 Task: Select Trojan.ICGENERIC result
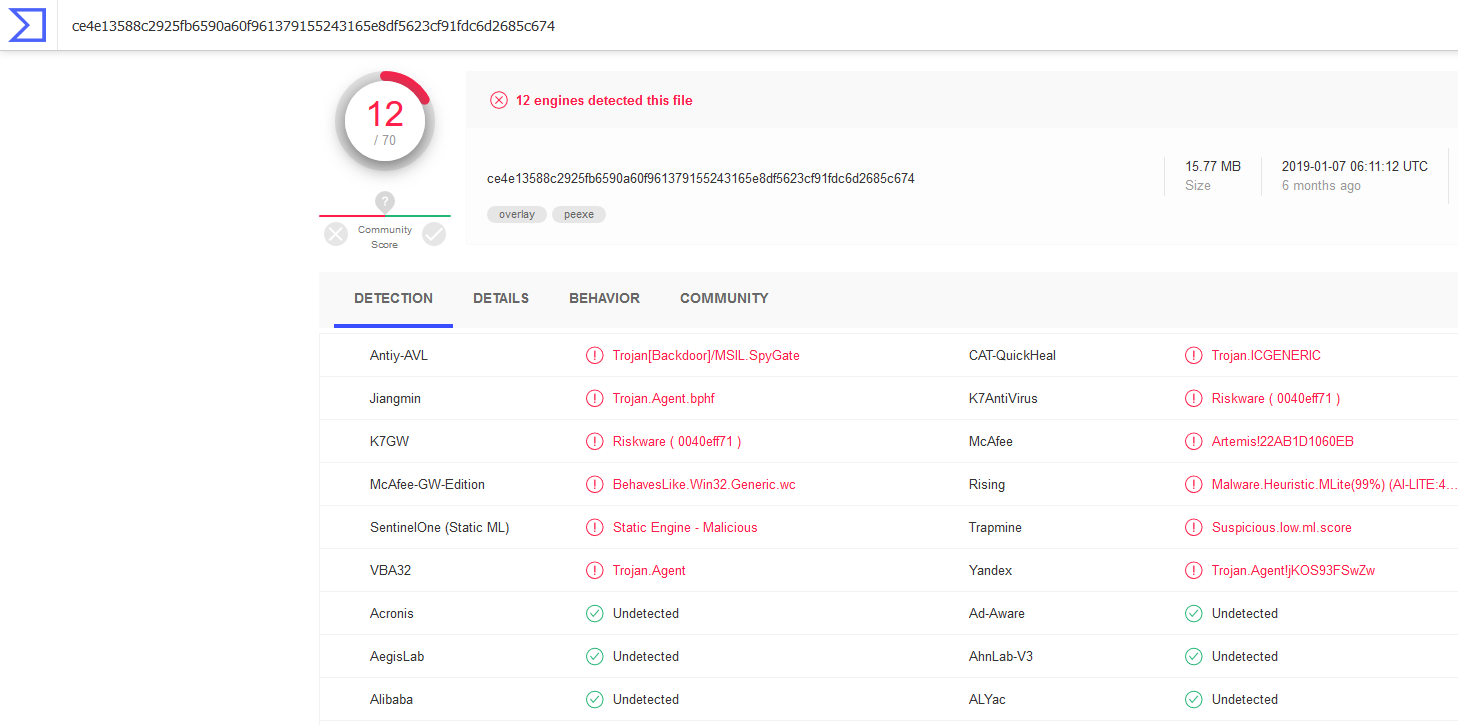(1266, 355)
